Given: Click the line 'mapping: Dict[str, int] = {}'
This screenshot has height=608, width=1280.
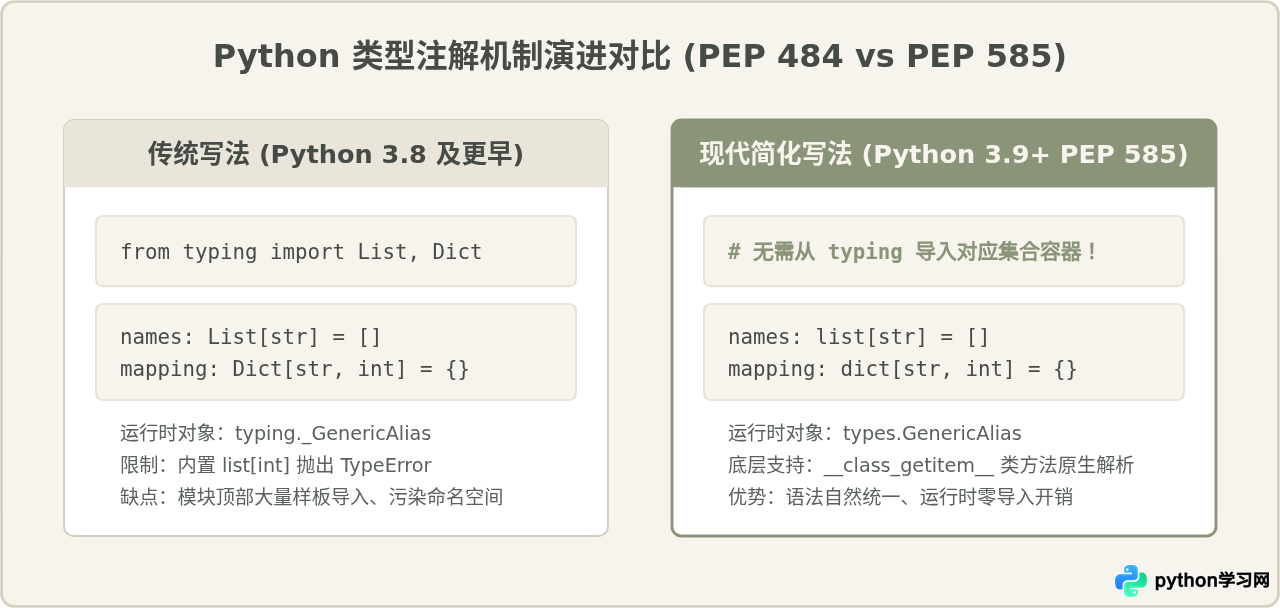Looking at the screenshot, I should pos(295,369).
